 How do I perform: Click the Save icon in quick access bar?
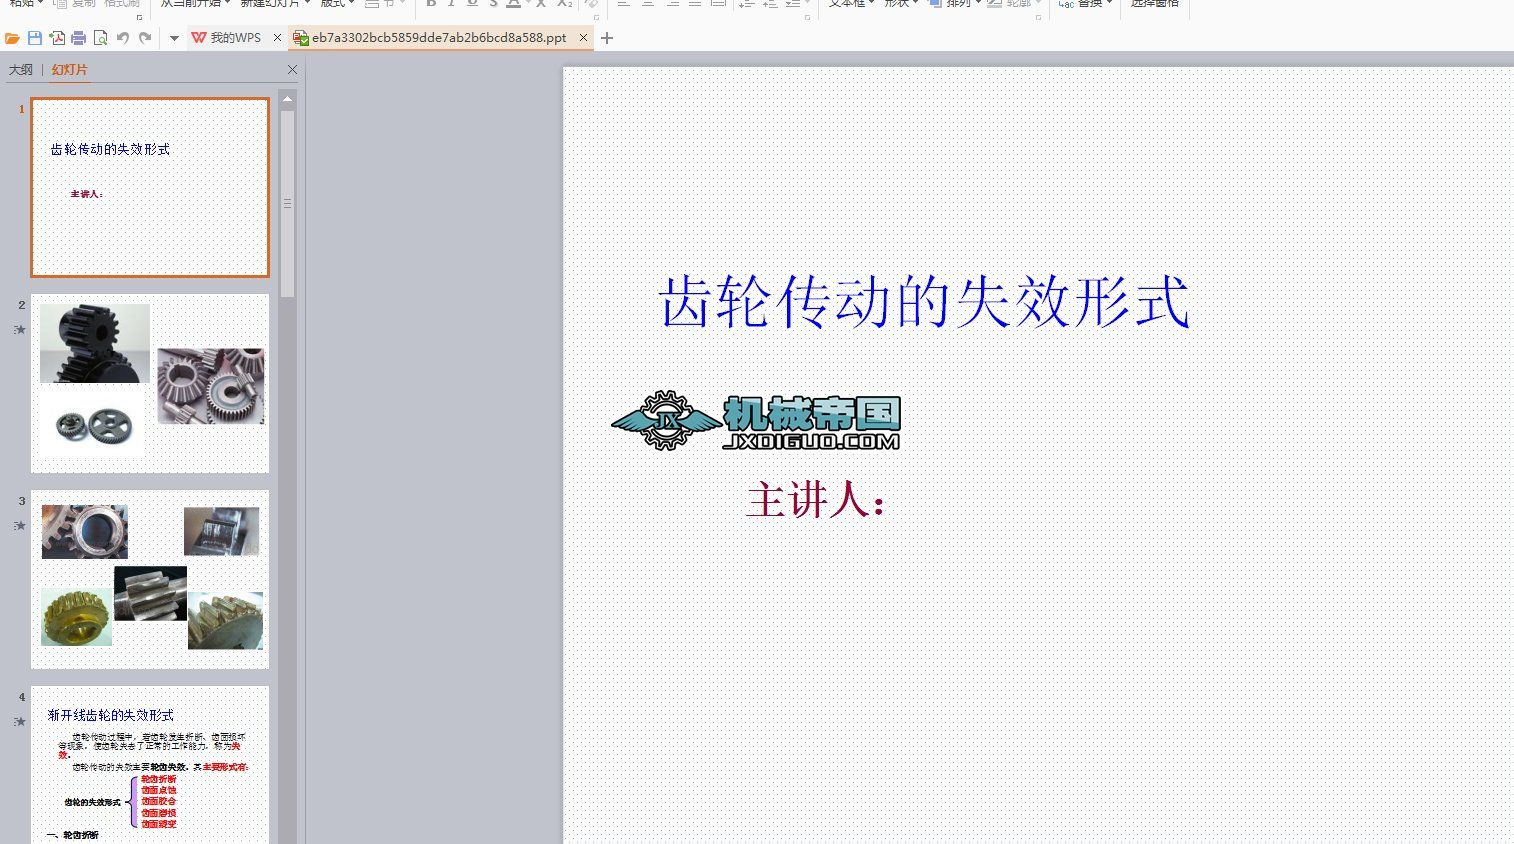[34, 37]
